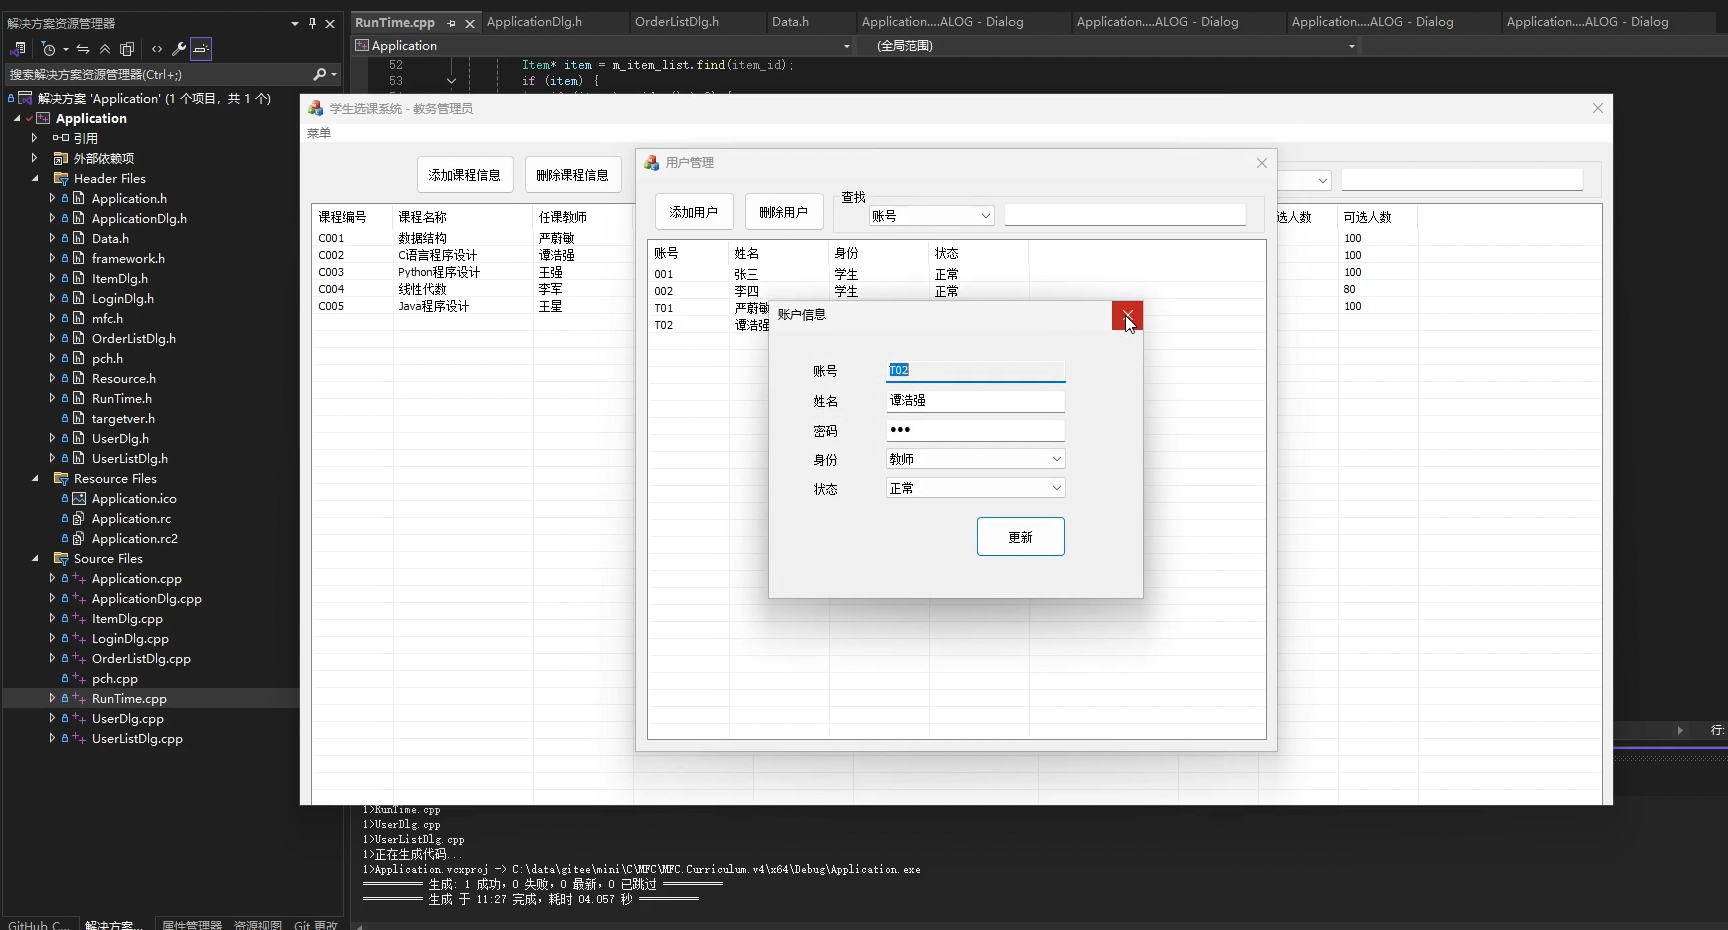Open the Solution Explorer search options dropdown arrow
1728x930 pixels.
(x=334, y=74)
